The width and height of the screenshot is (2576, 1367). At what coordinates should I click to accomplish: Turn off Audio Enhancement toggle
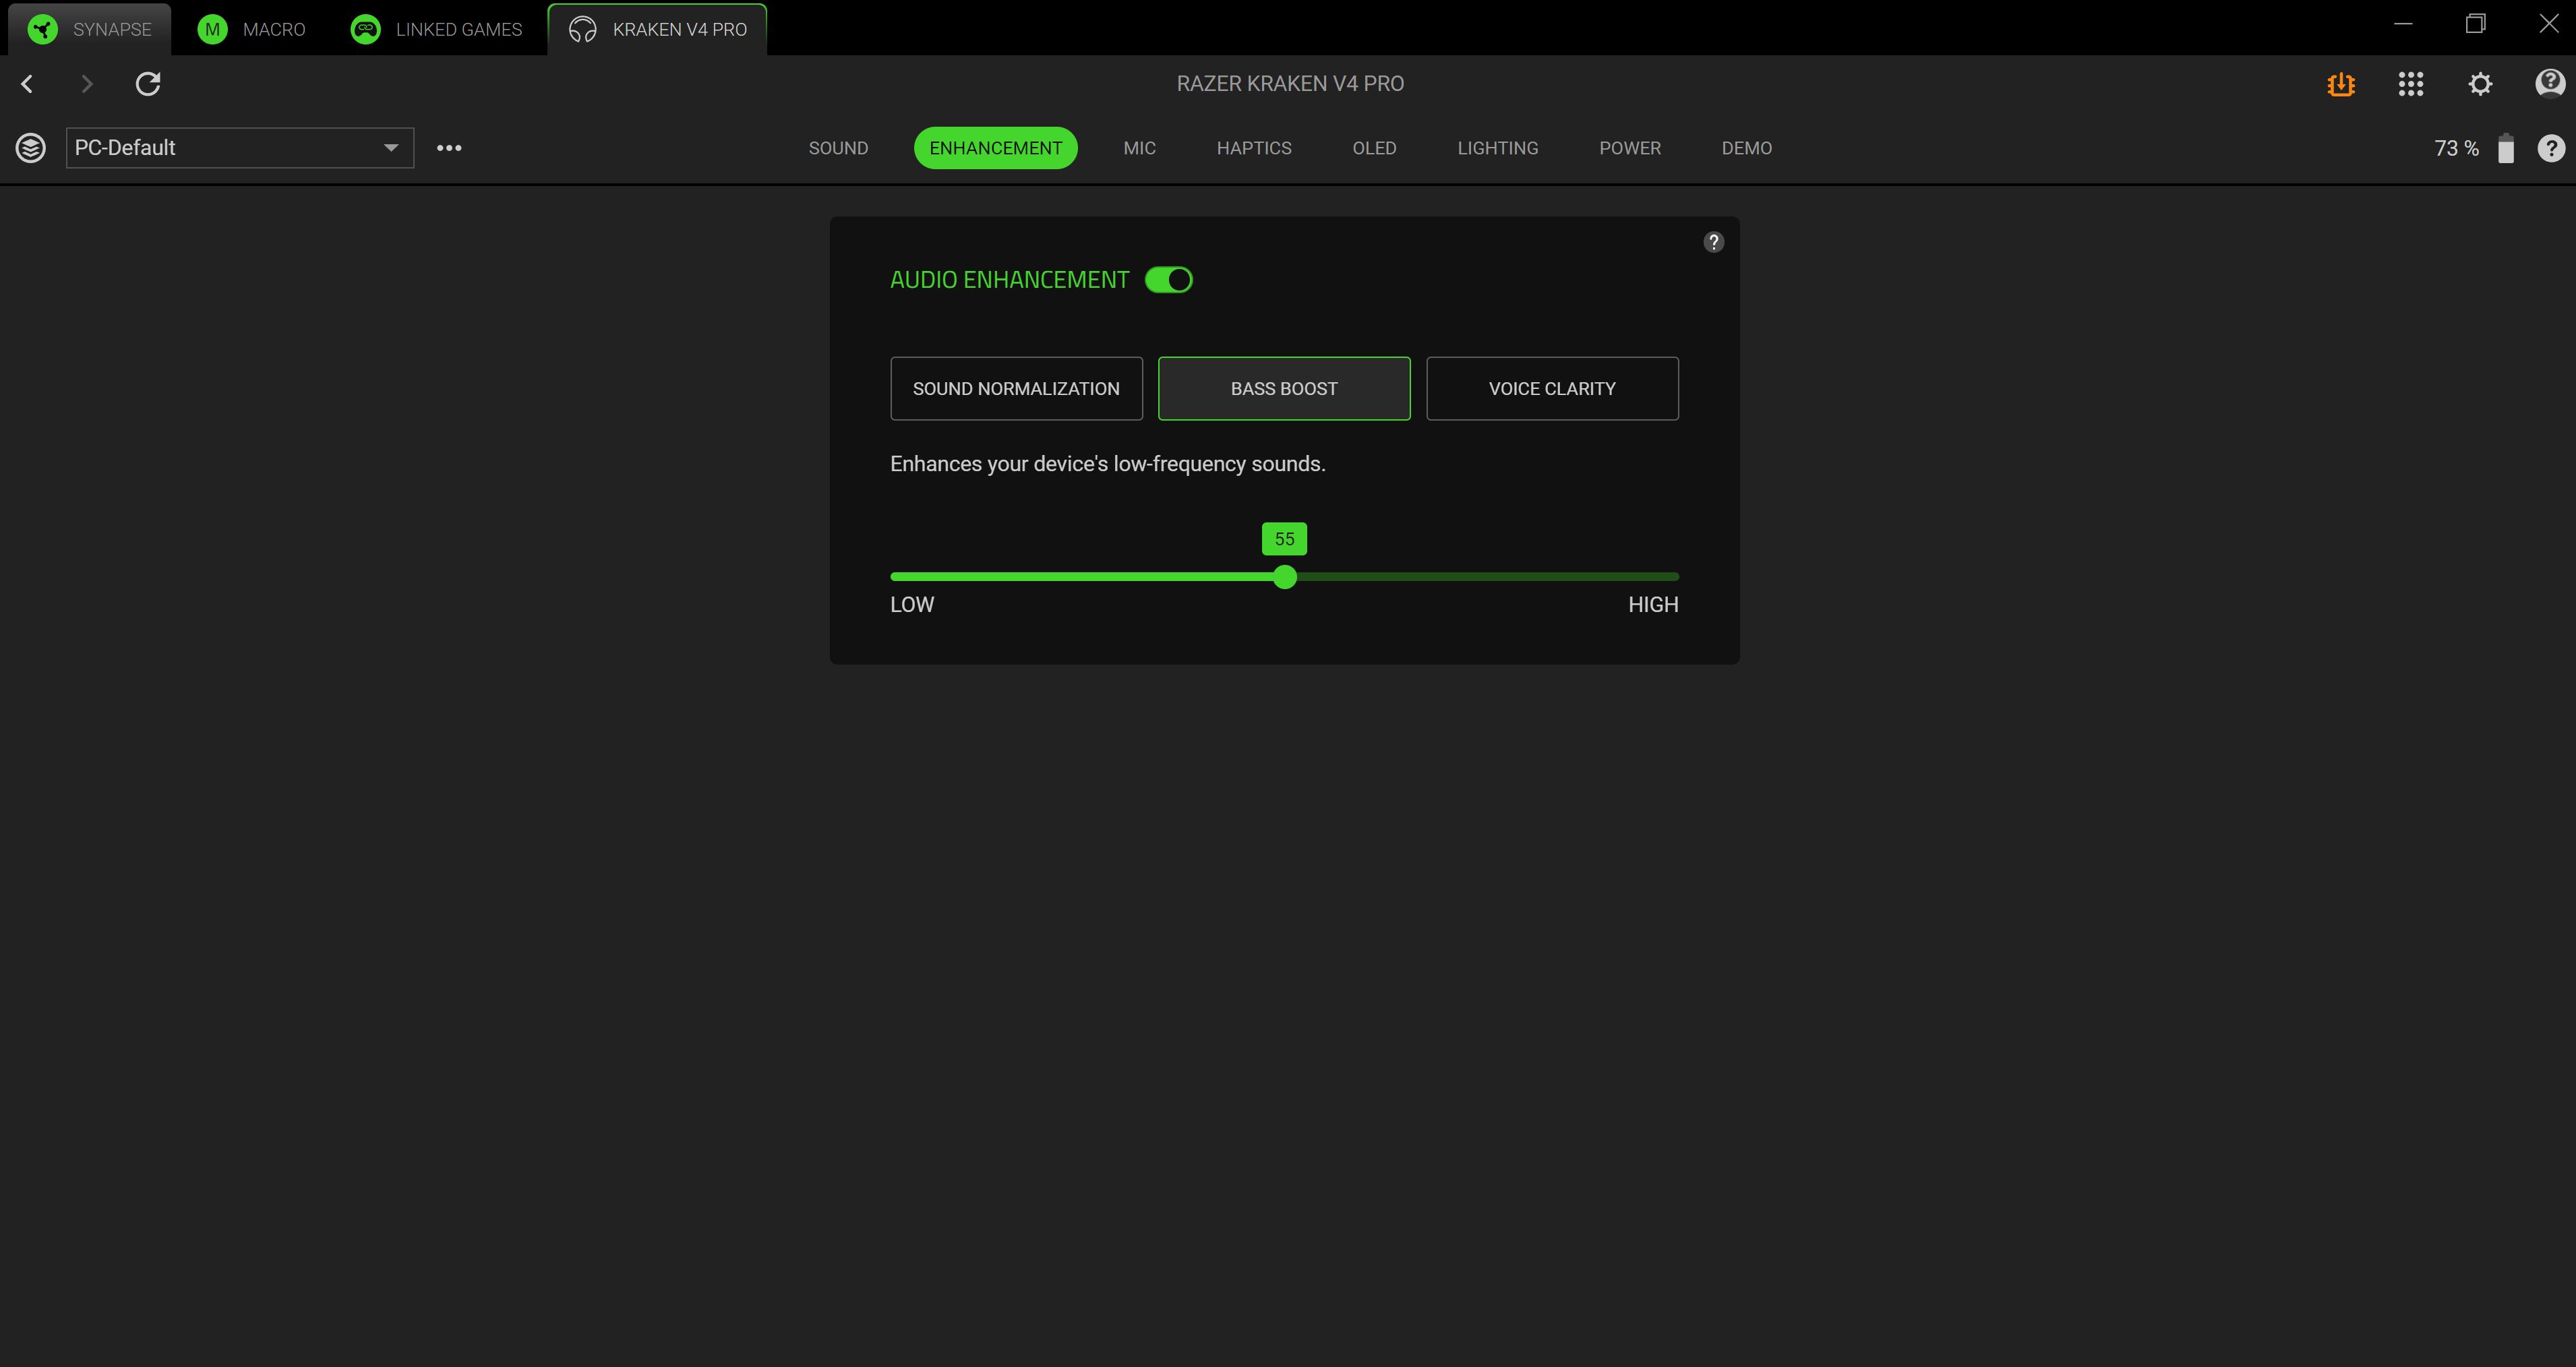point(1168,280)
